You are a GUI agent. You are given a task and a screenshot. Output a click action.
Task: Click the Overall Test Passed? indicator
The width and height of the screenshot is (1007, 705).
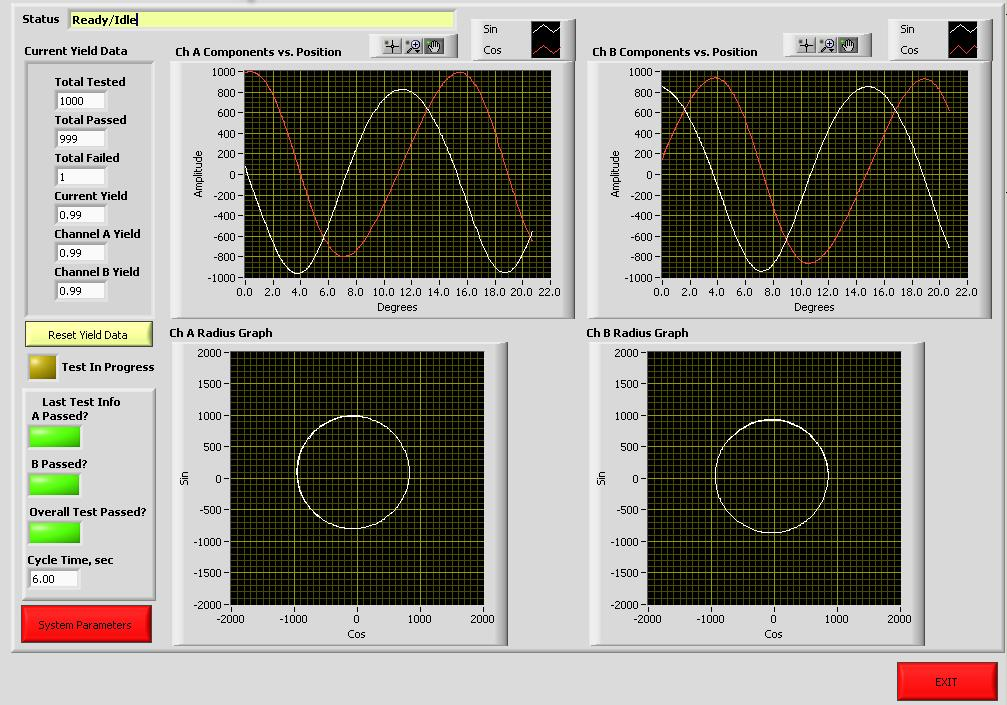55,533
